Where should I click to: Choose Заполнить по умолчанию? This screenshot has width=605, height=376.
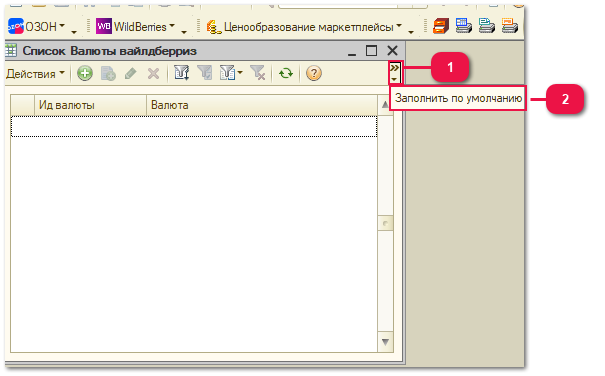point(458,98)
